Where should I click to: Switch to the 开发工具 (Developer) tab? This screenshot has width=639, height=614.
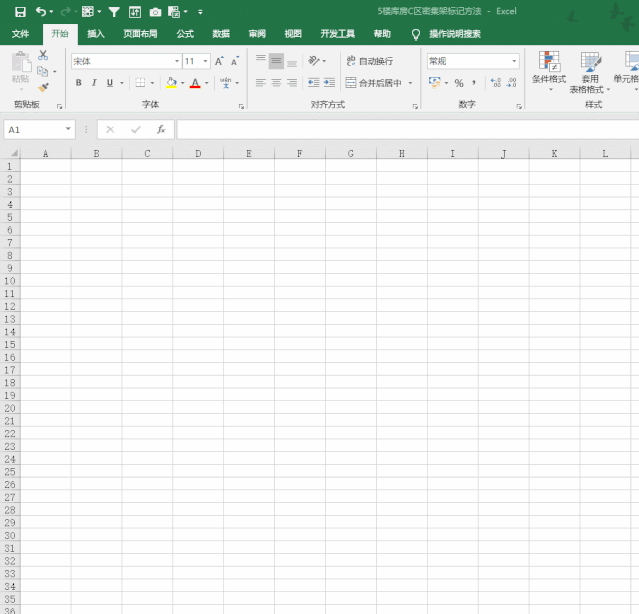coord(337,34)
